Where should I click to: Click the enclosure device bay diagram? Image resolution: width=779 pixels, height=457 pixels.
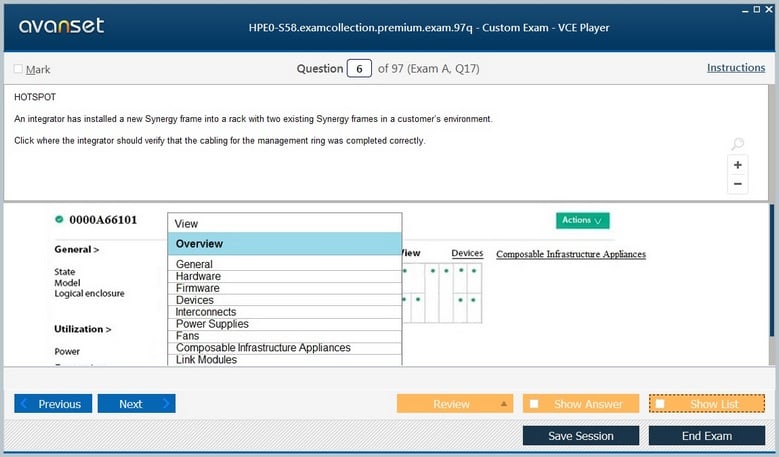click(442, 293)
